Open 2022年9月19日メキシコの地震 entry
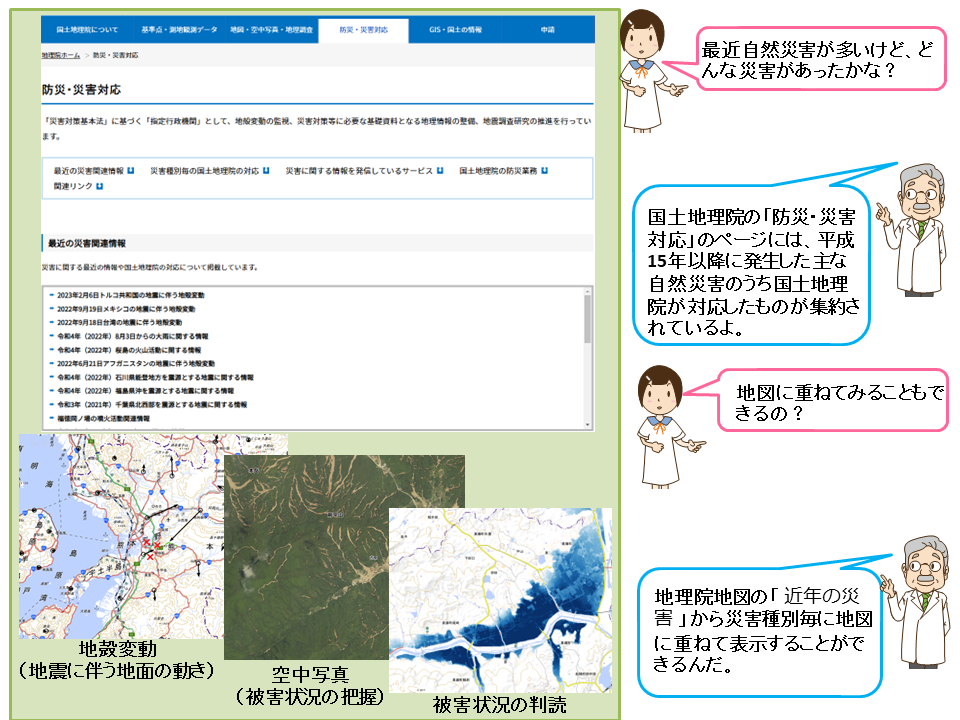Screen dimensions: 960x720 [126, 309]
